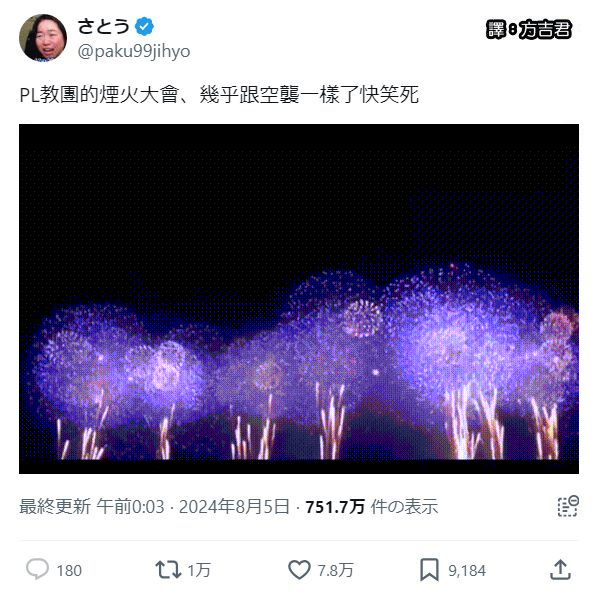Screen dimensions: 598x599
Task: Click the 7.8万 likes count
Action: (335, 570)
